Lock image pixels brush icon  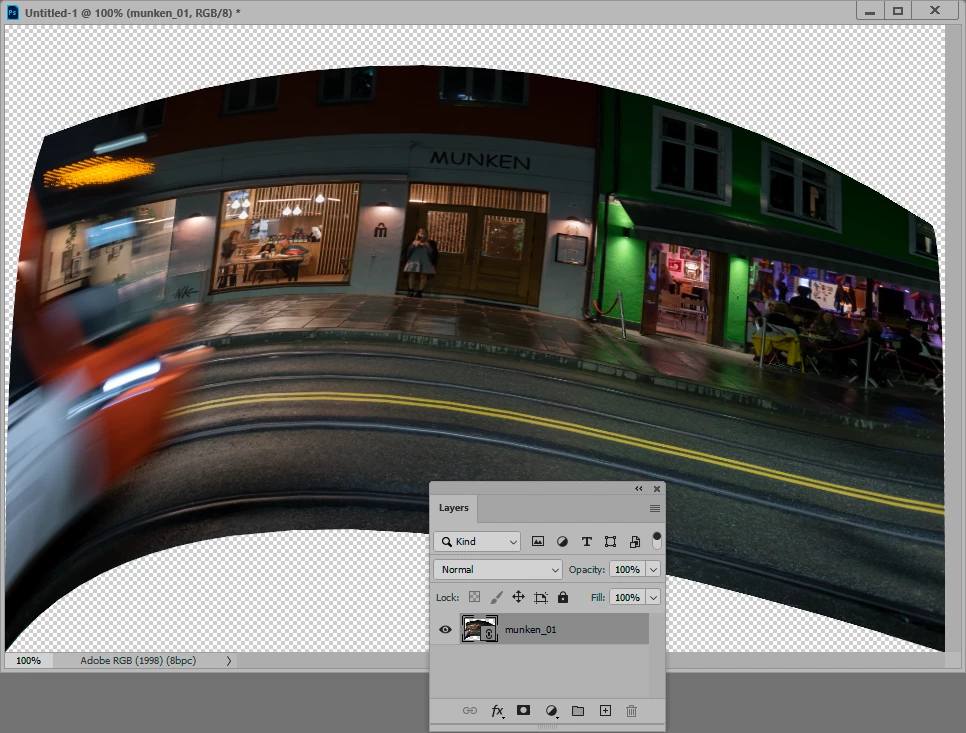(497, 597)
